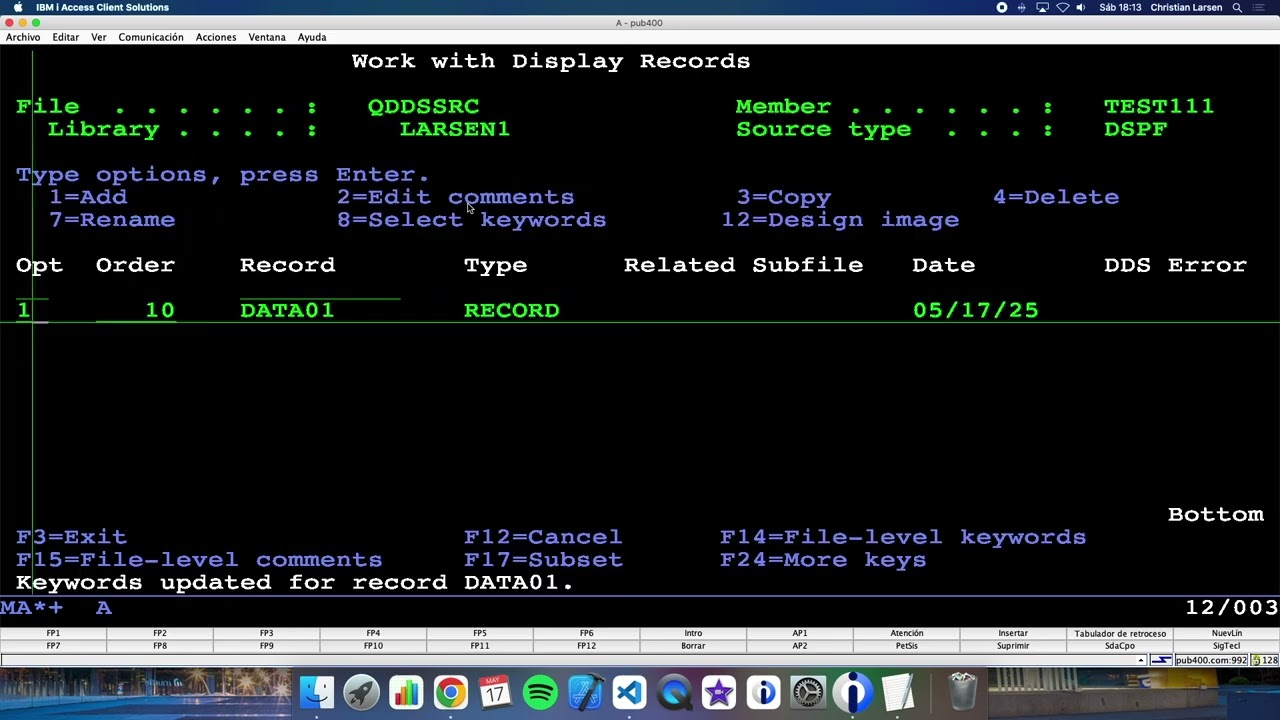Image resolution: width=1280 pixels, height=720 pixels.
Task: Click the Intro keypad button
Action: [693, 633]
